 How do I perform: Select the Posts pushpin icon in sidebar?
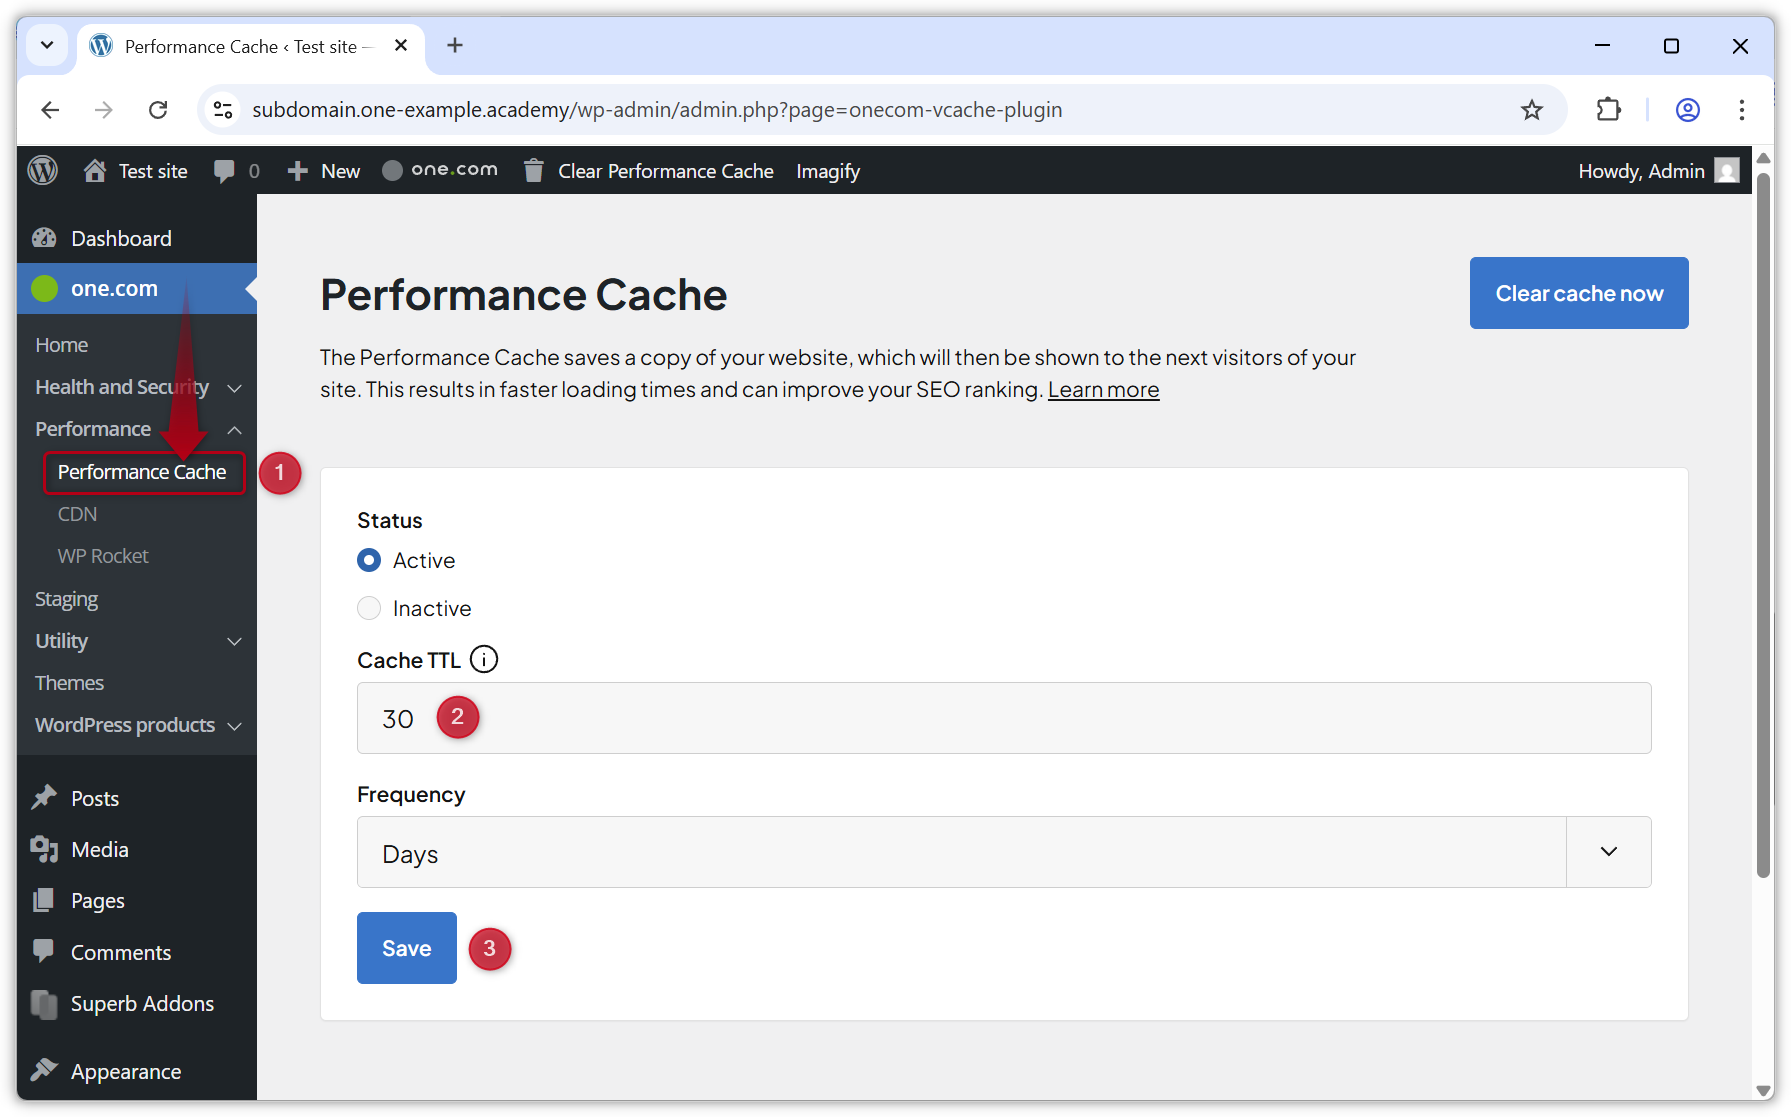coord(45,797)
